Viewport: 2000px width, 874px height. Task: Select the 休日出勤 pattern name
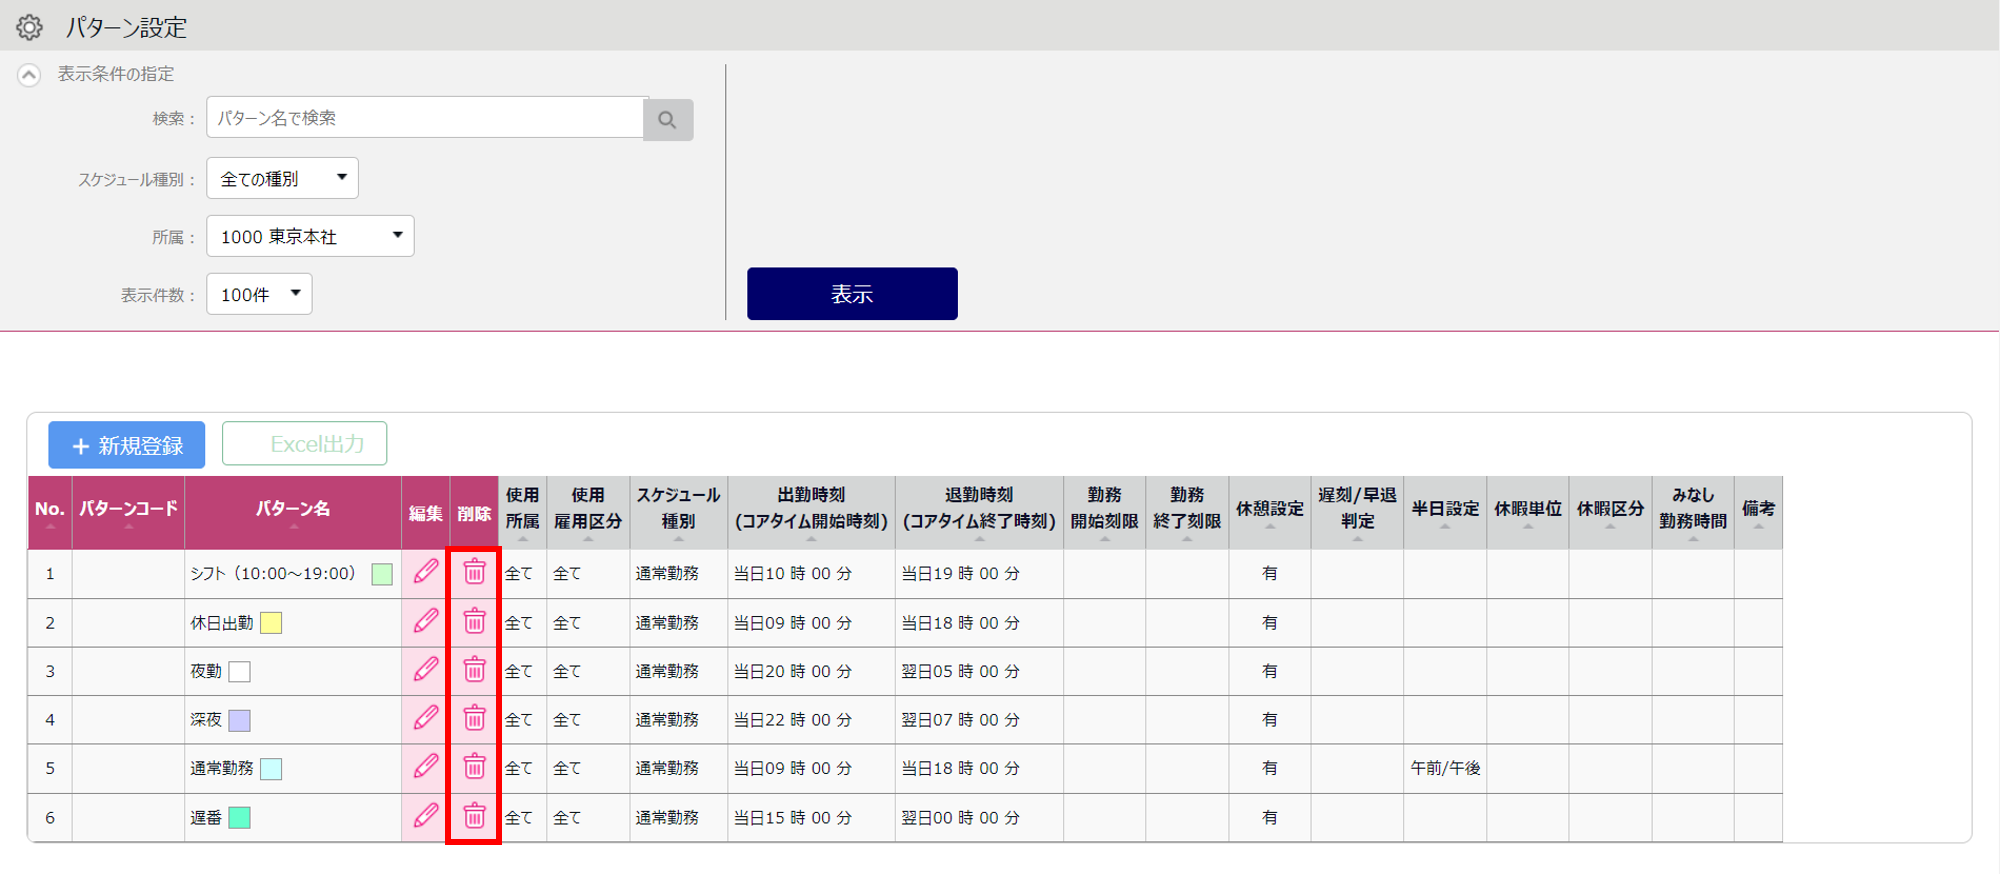(x=222, y=623)
